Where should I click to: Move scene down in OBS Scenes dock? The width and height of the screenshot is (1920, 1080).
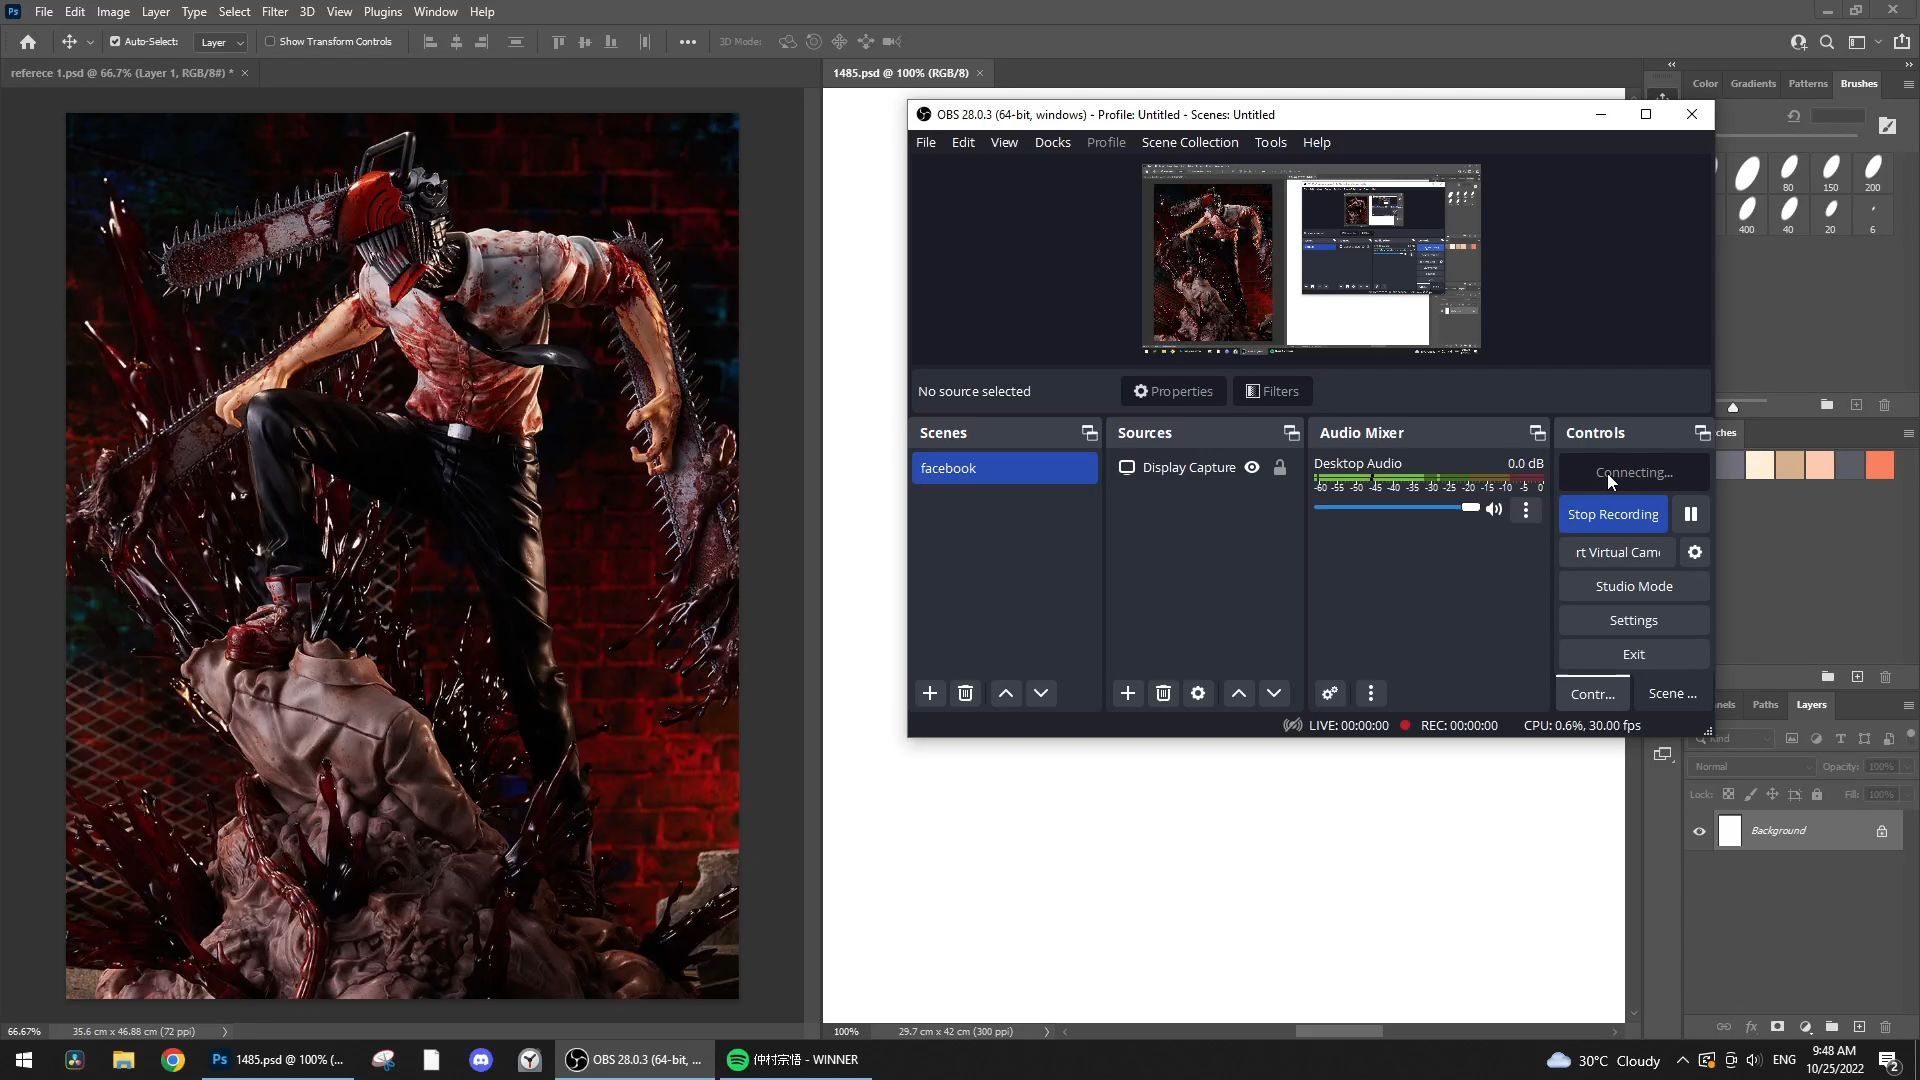tap(1041, 693)
